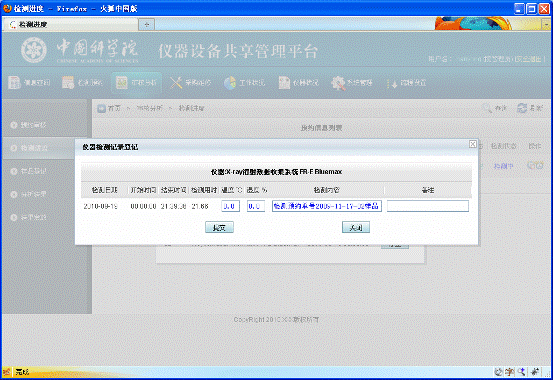Click the highlighted chart icon in nav bar
The image size is (553, 380).
click(122, 83)
